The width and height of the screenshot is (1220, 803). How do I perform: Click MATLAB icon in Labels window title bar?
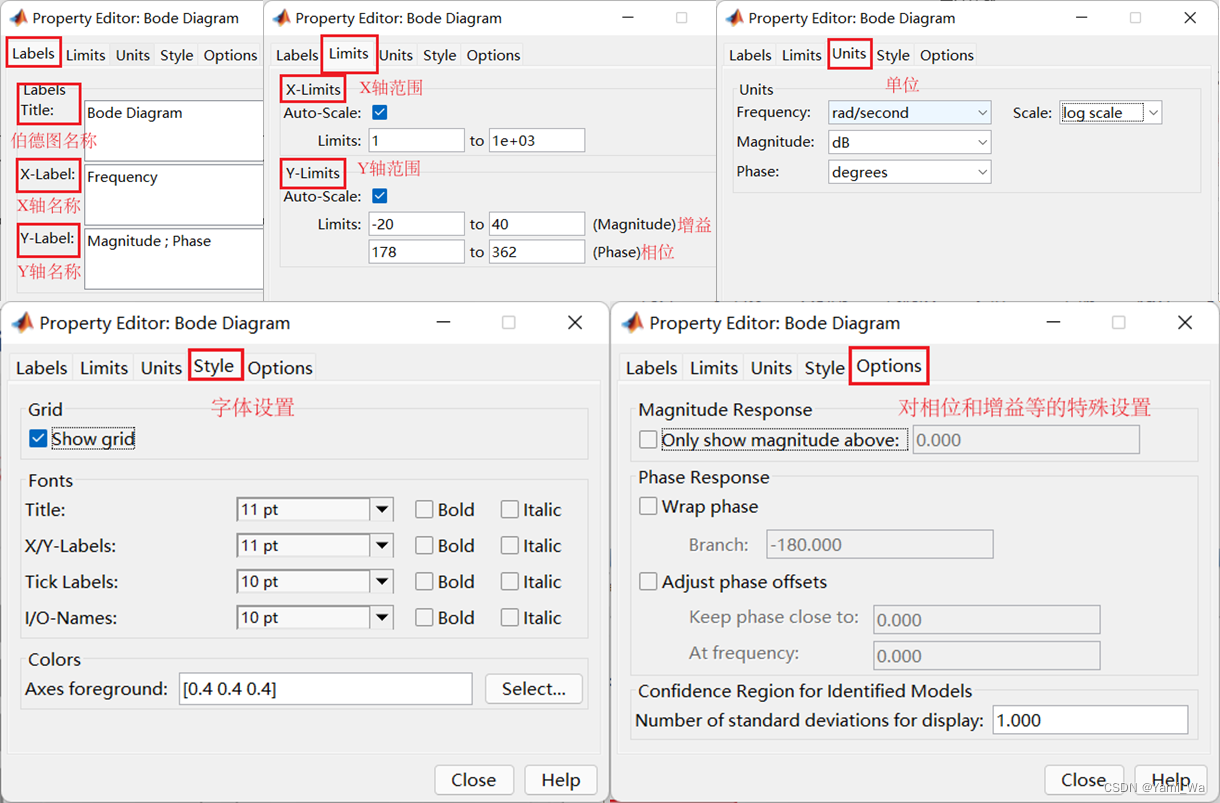[18, 18]
